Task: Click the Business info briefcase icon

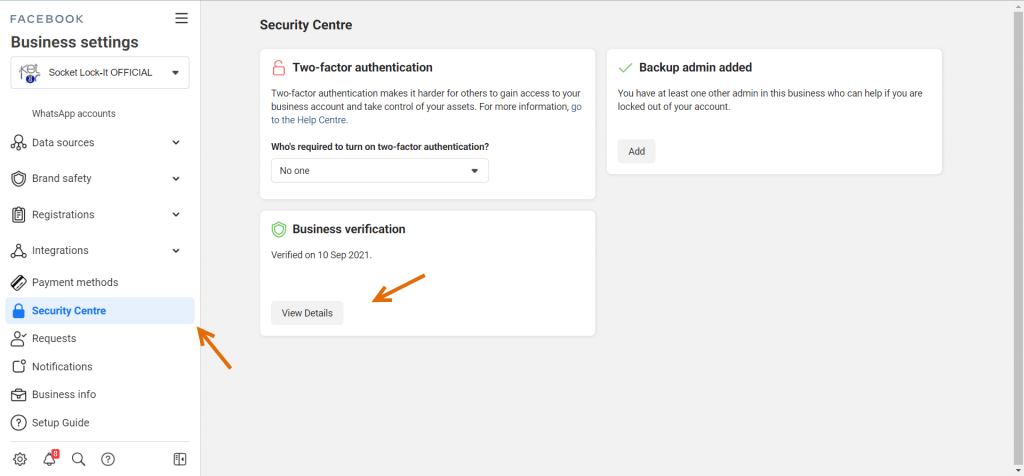Action: (19, 394)
